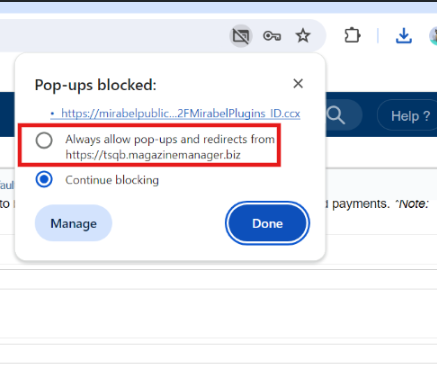The image size is (437, 367).
Task: Click the 'Pop-ups blocked:' heading text
Action: 96,85
